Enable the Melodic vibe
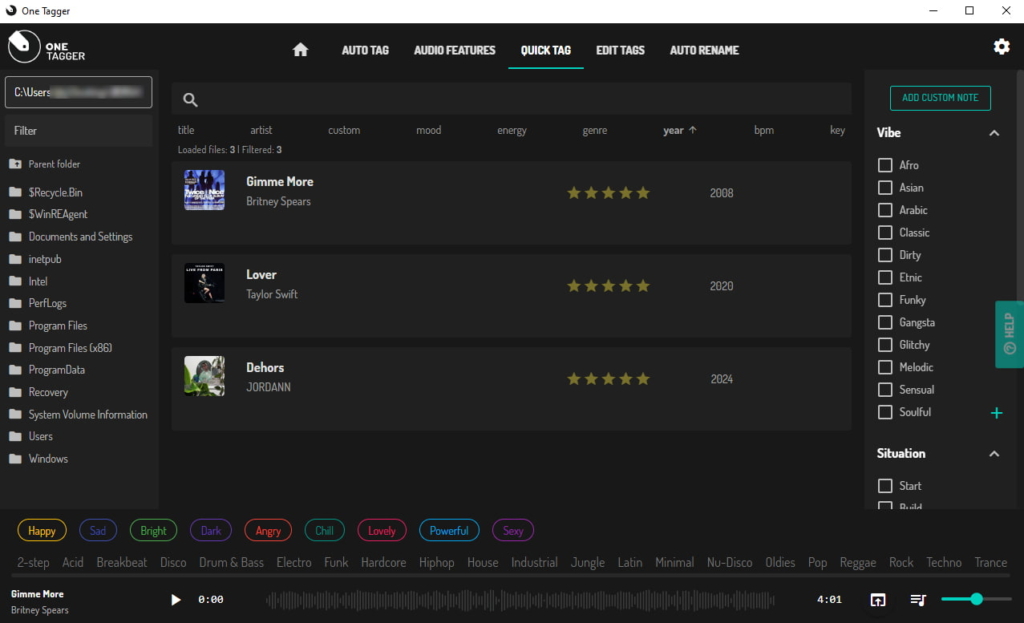The height and width of the screenshot is (623, 1024). click(884, 367)
